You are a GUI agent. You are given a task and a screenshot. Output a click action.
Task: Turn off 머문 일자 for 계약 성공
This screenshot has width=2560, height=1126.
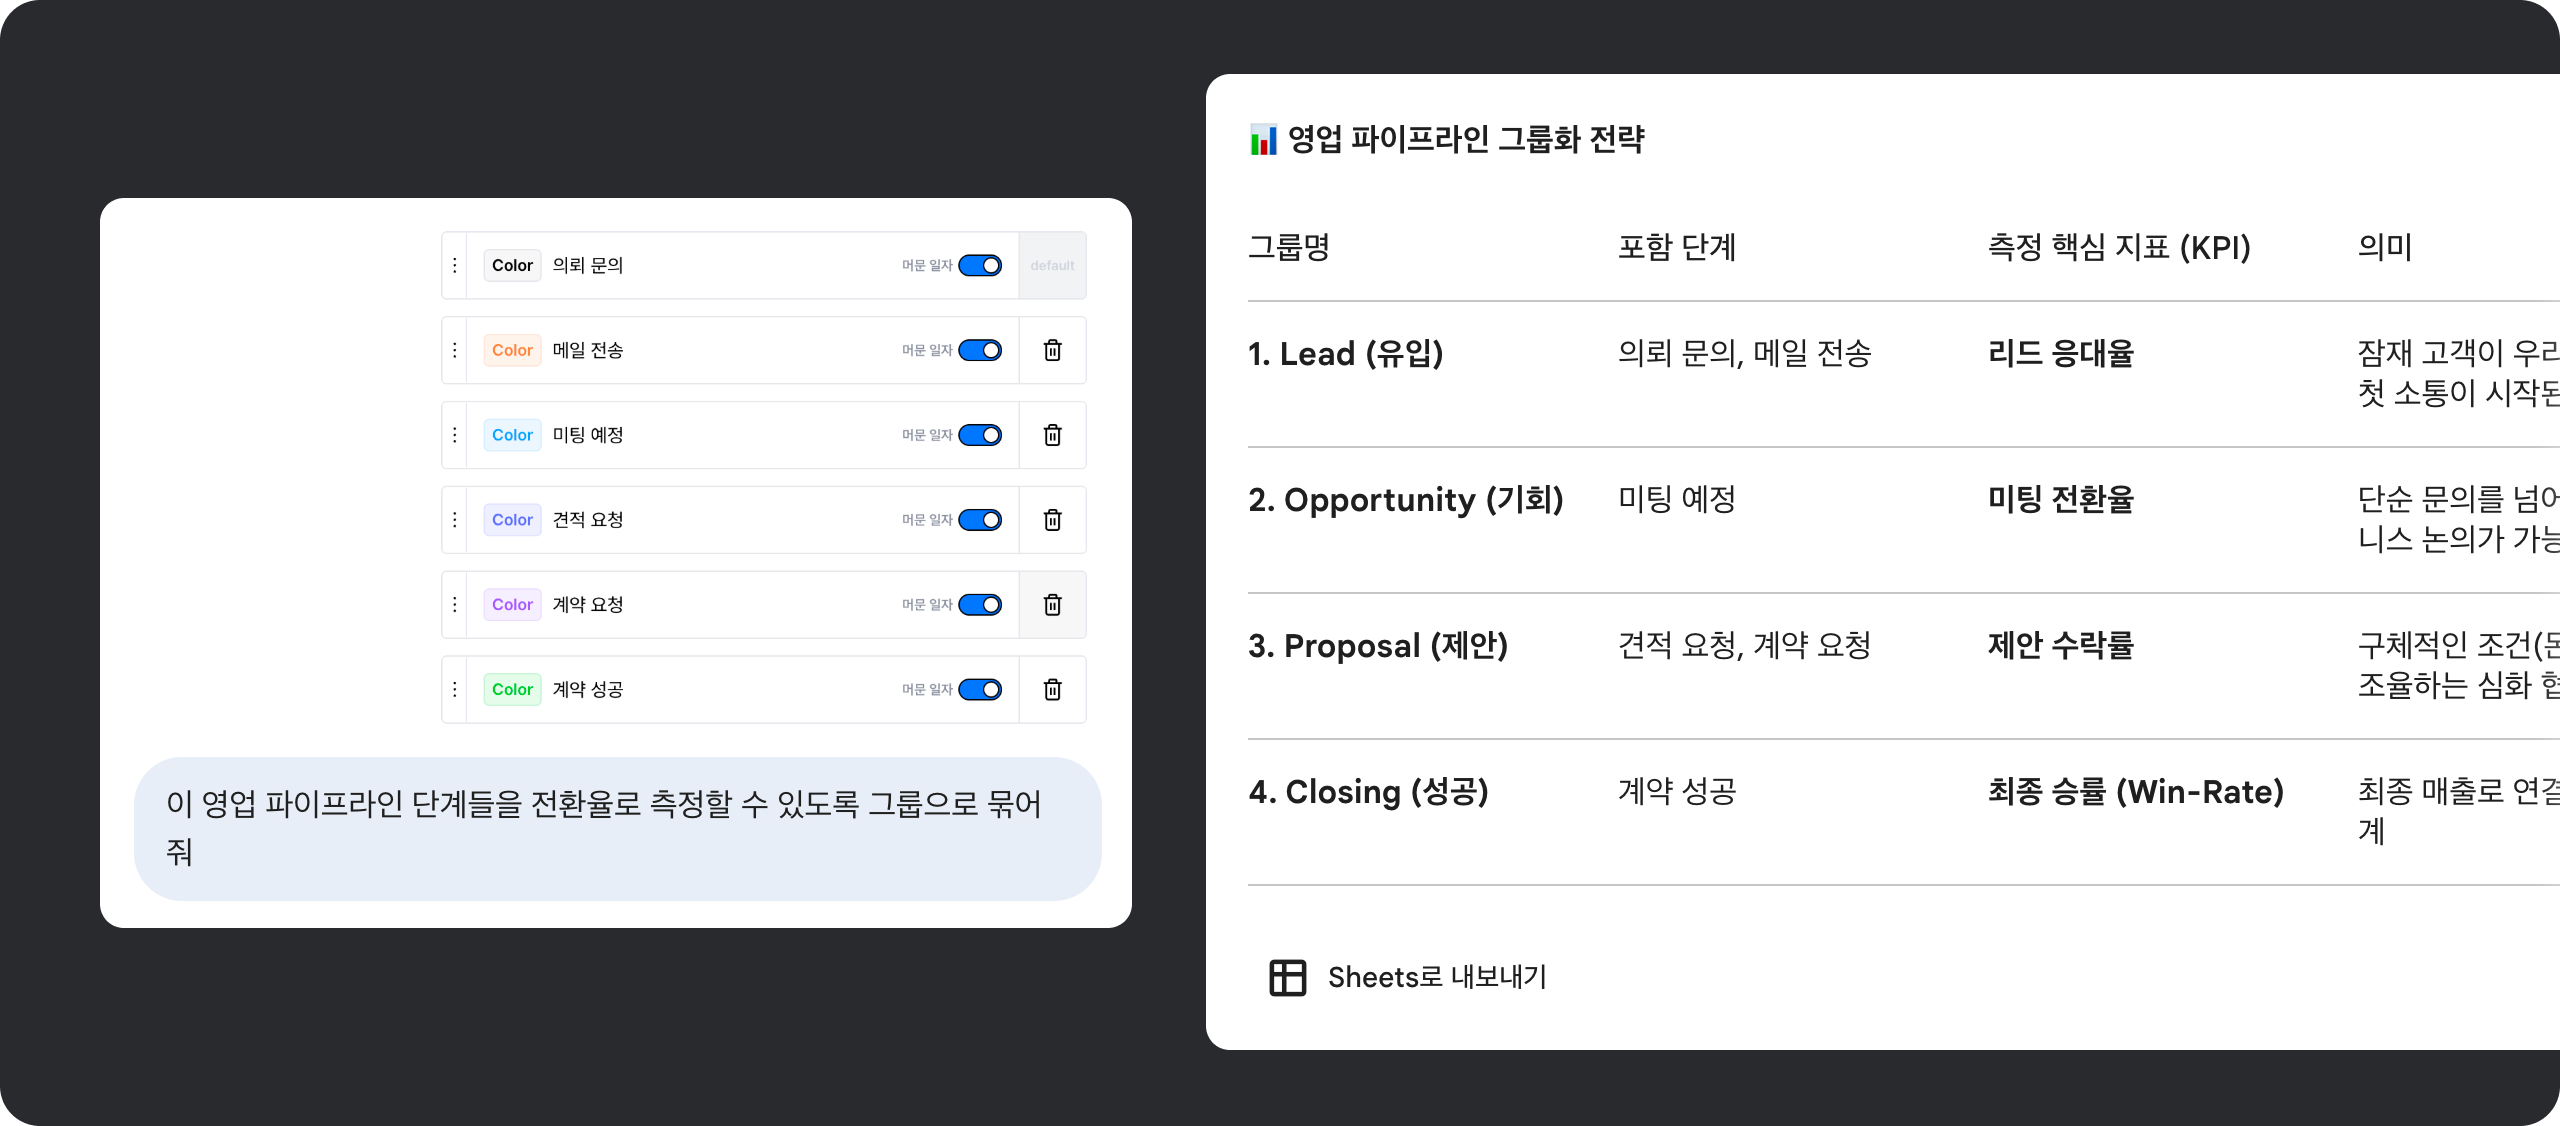coord(980,690)
